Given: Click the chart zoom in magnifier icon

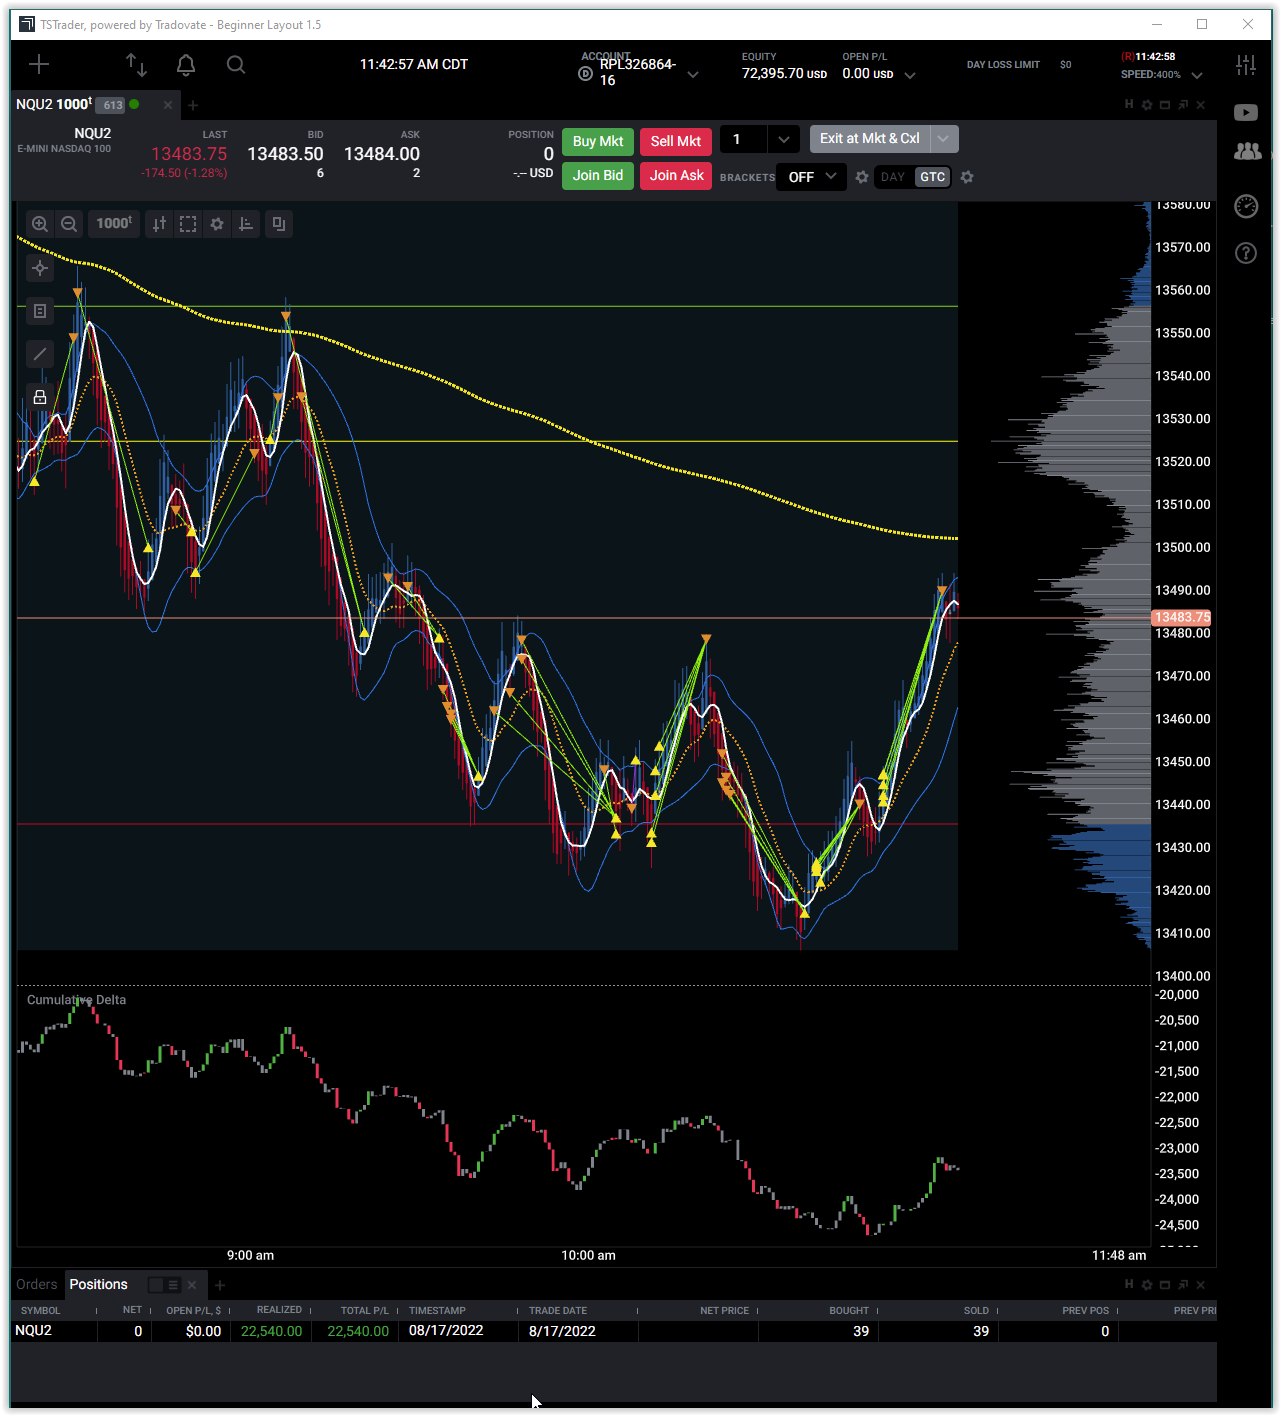Looking at the screenshot, I should pyautogui.click(x=40, y=224).
